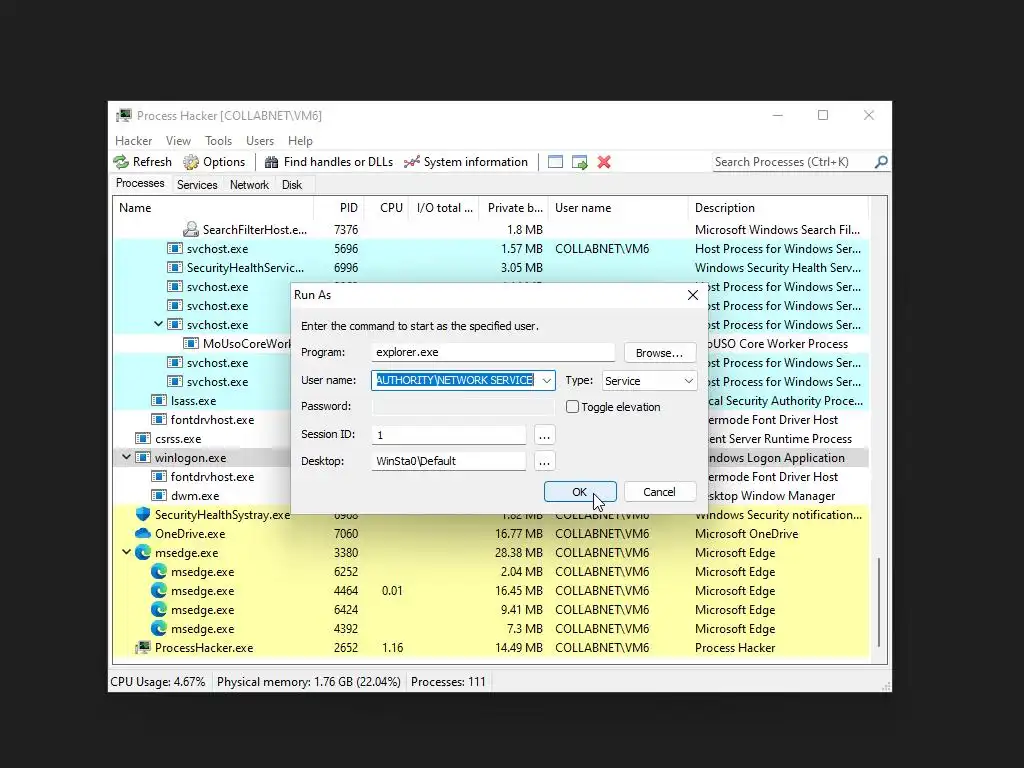This screenshot has width=1024, height=768.
Task: Click SecurityHealthSystray shield icon
Action: (x=143, y=515)
